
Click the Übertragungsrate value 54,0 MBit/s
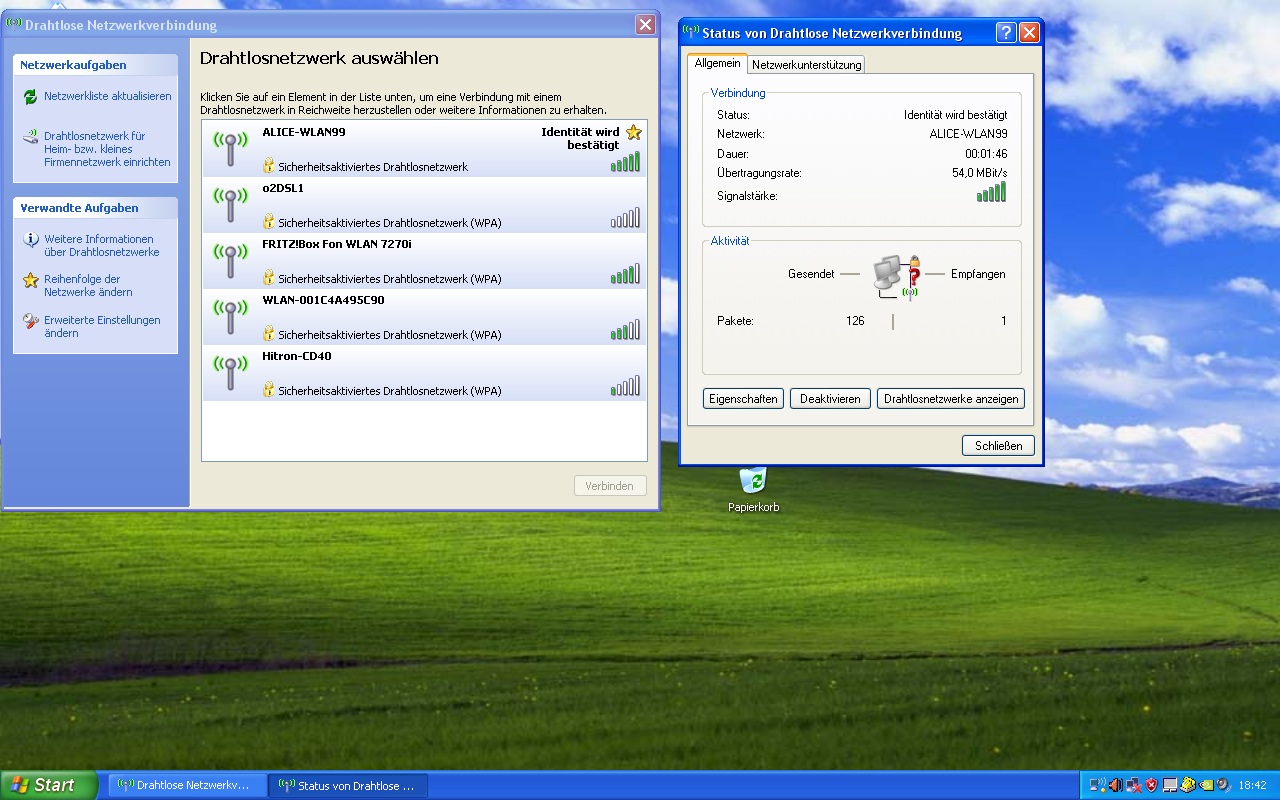coord(980,173)
